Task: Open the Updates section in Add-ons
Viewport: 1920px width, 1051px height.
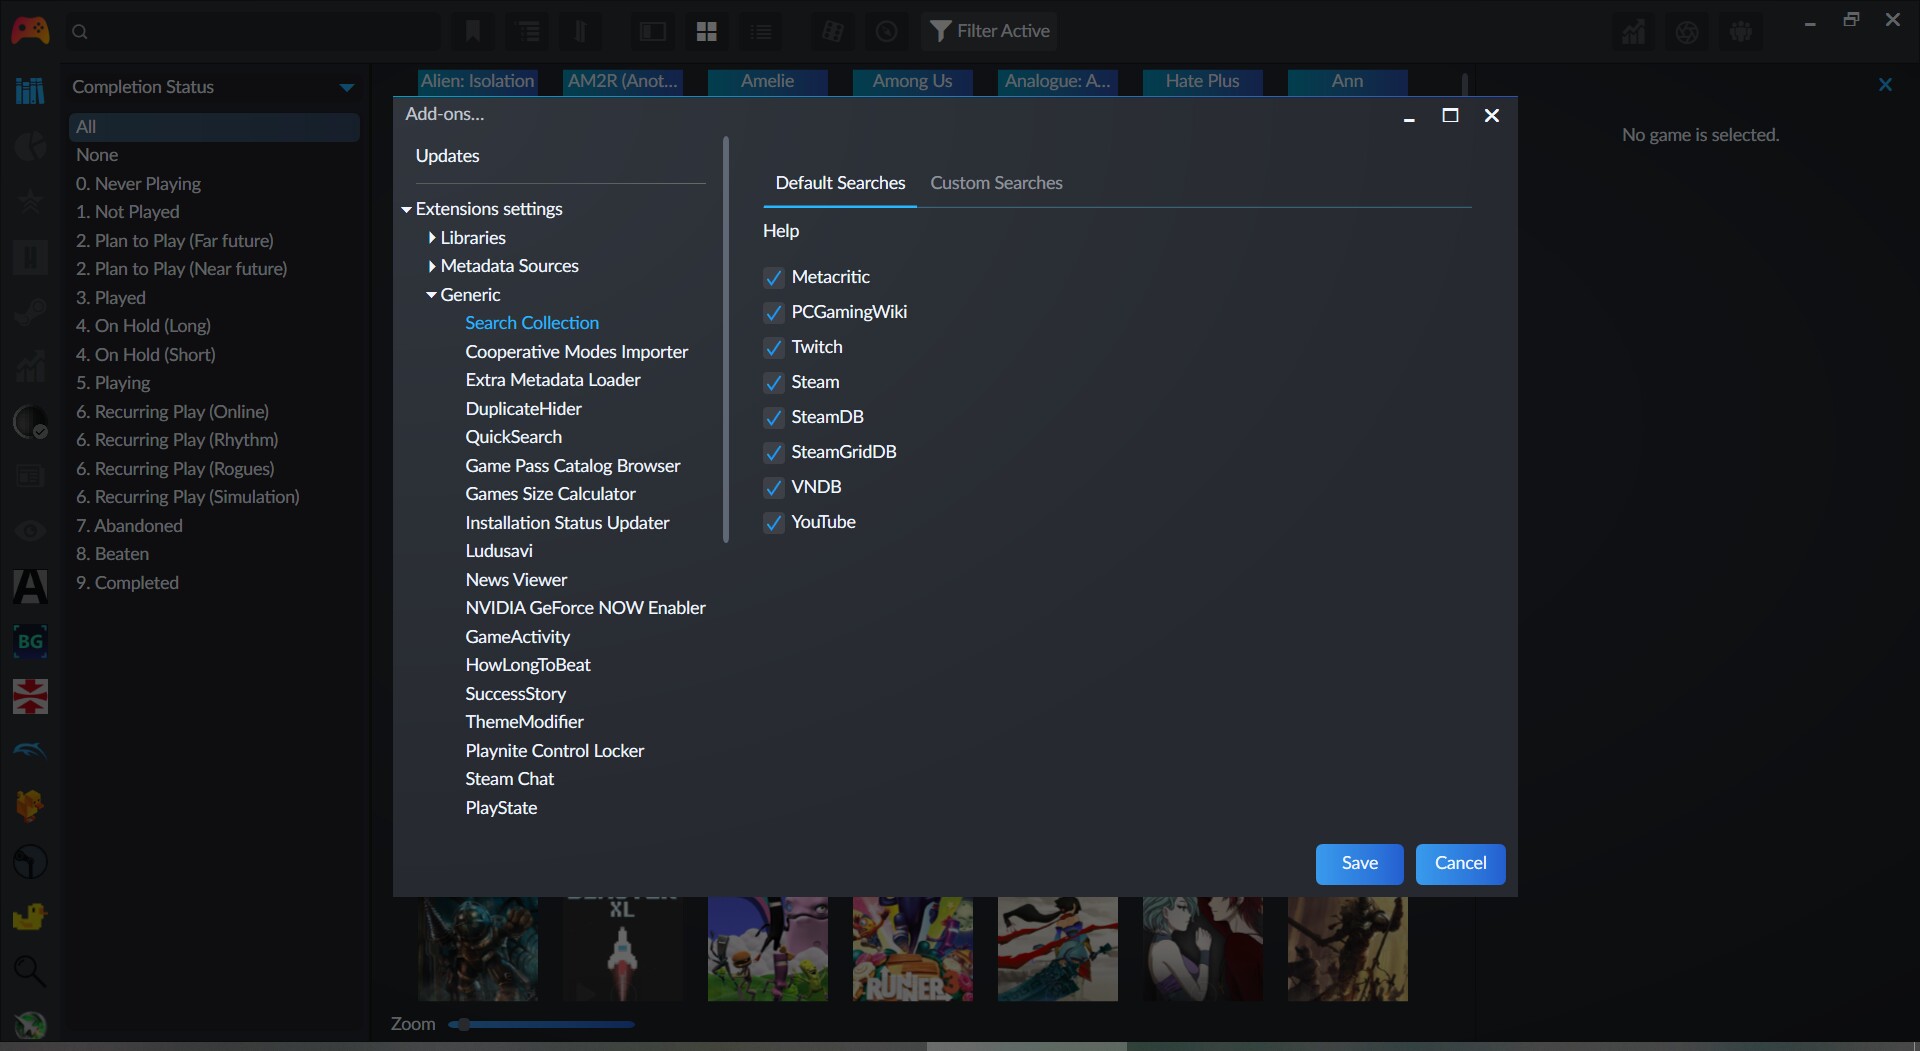Action: 447,156
